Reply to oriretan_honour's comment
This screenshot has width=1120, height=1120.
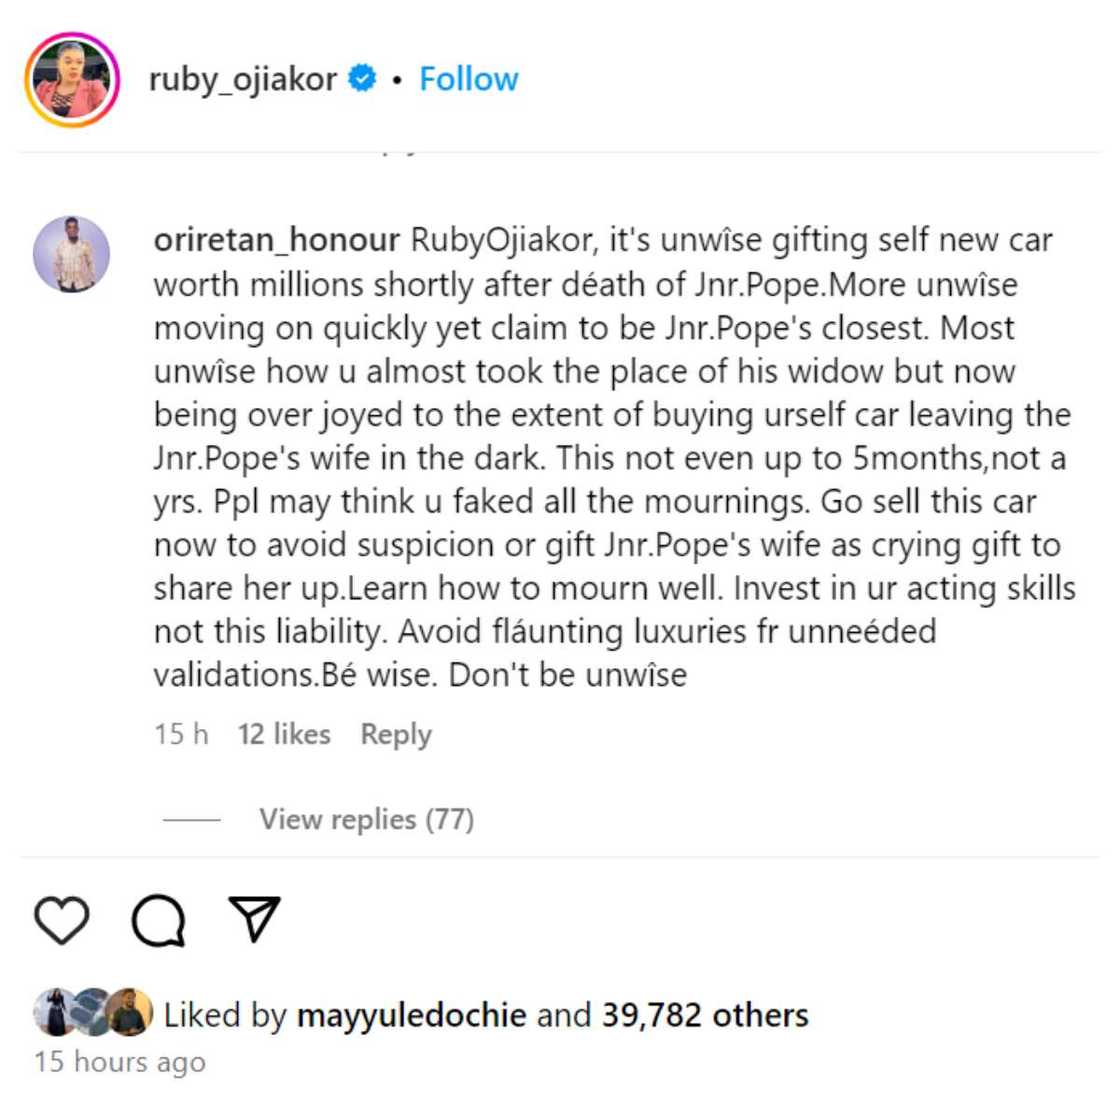coord(396,734)
